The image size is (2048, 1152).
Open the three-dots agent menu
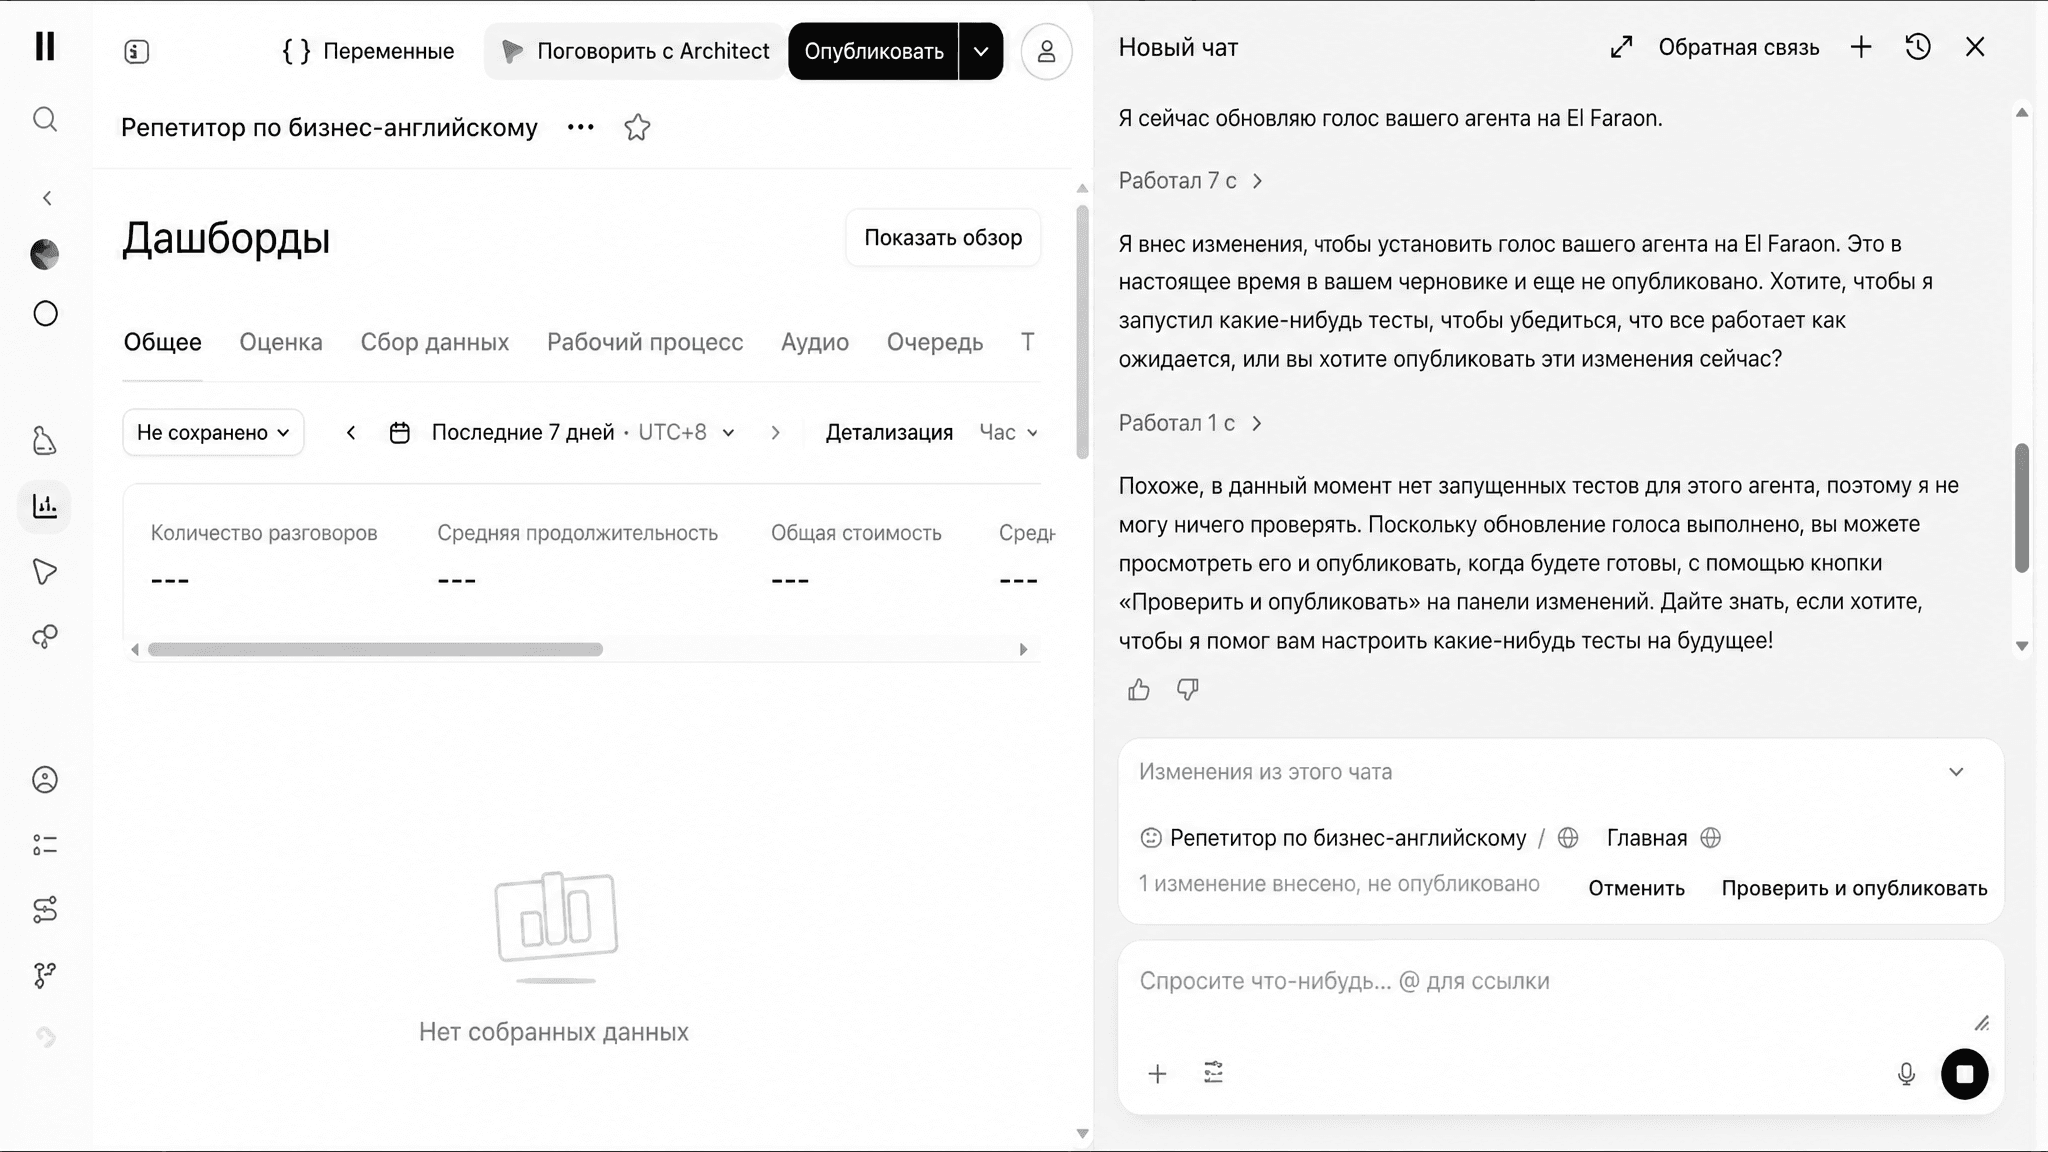tap(581, 127)
